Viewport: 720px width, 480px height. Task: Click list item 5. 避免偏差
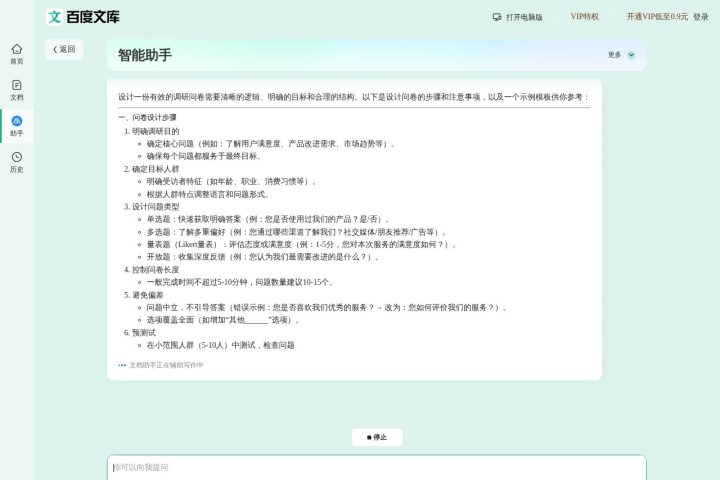143,295
